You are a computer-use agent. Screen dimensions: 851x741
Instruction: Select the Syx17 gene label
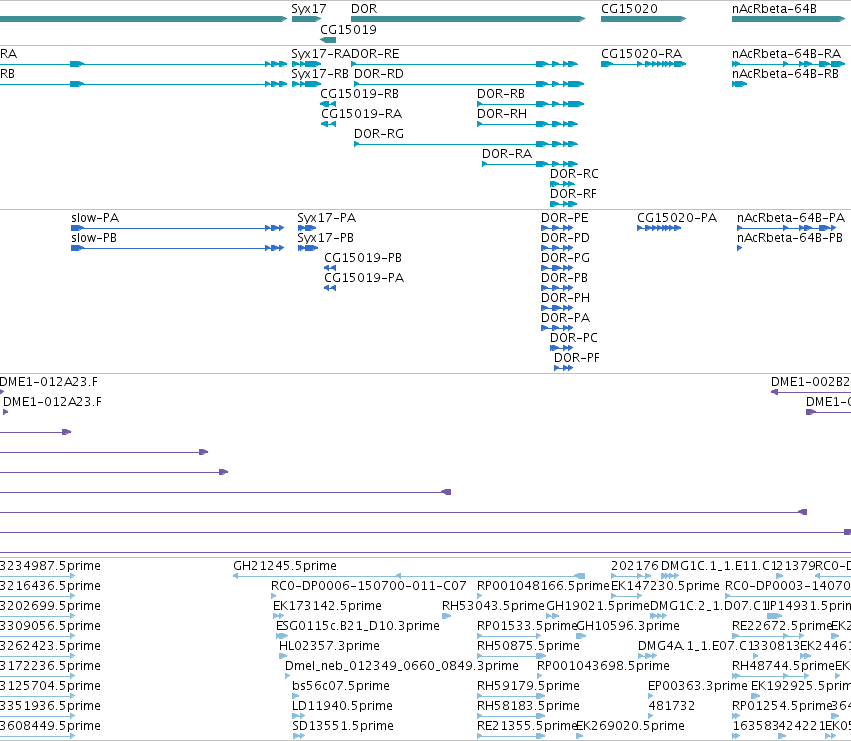(x=309, y=9)
